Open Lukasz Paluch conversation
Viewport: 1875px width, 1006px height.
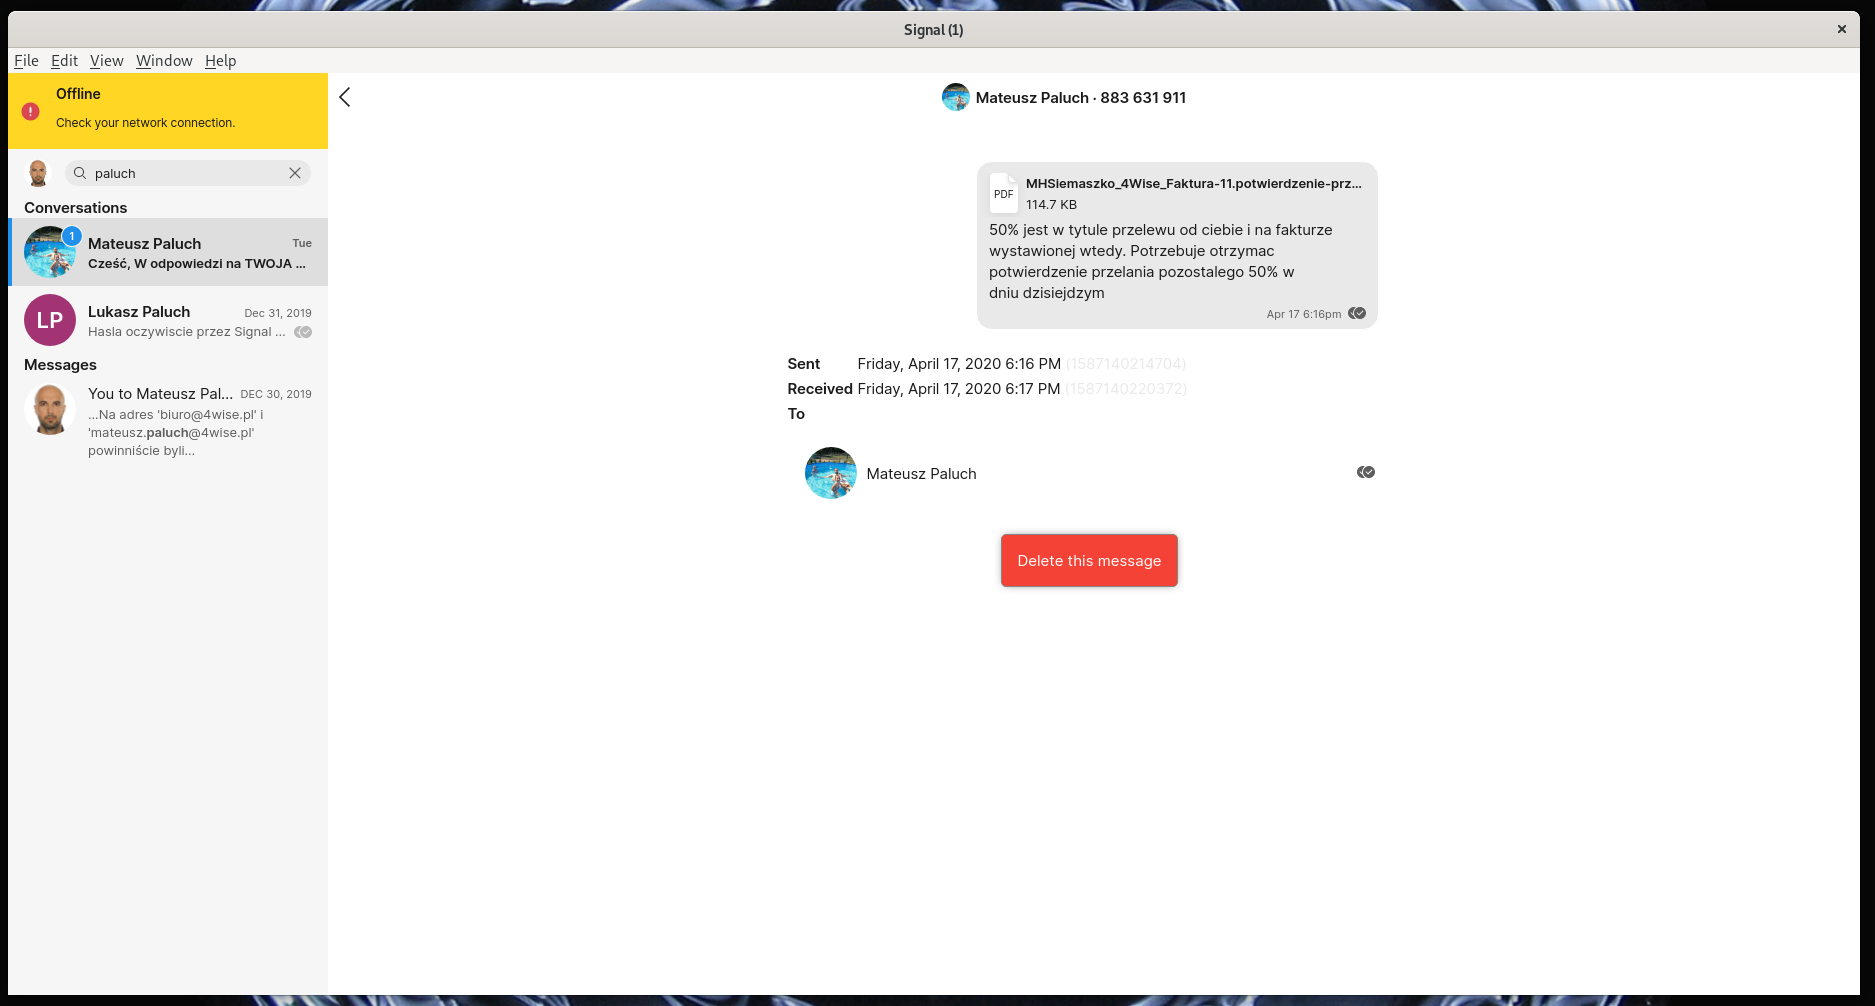click(x=168, y=320)
